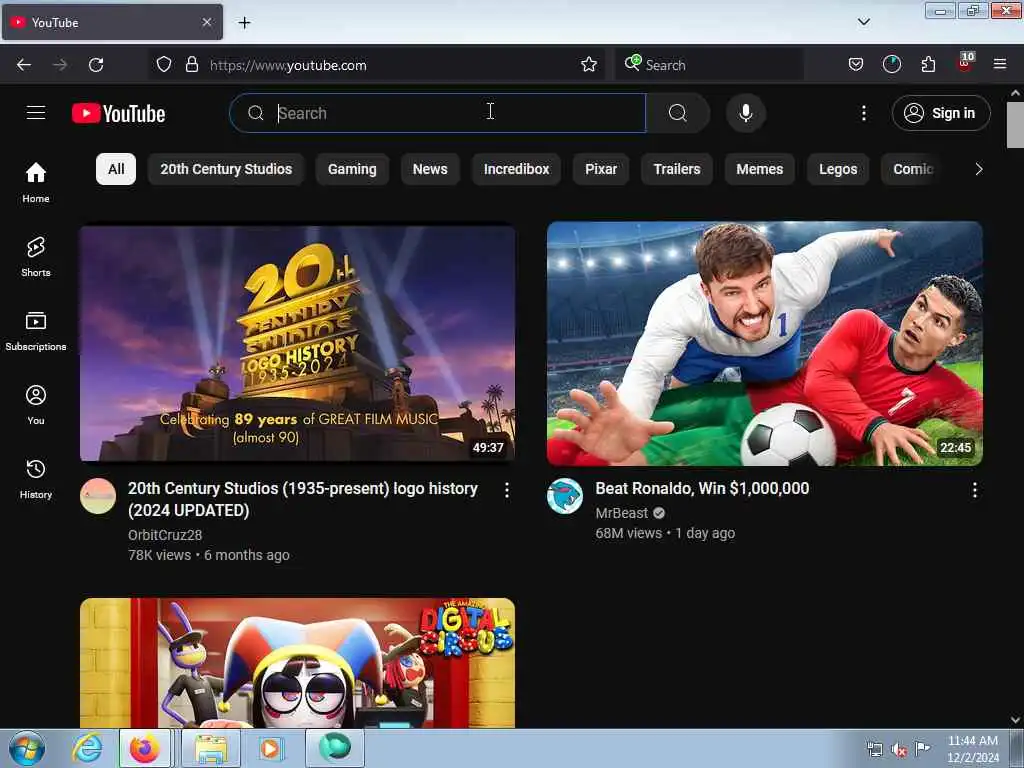Click the Firefox toolbar Search box
Screen dimensions: 1024x768
tap(709, 65)
